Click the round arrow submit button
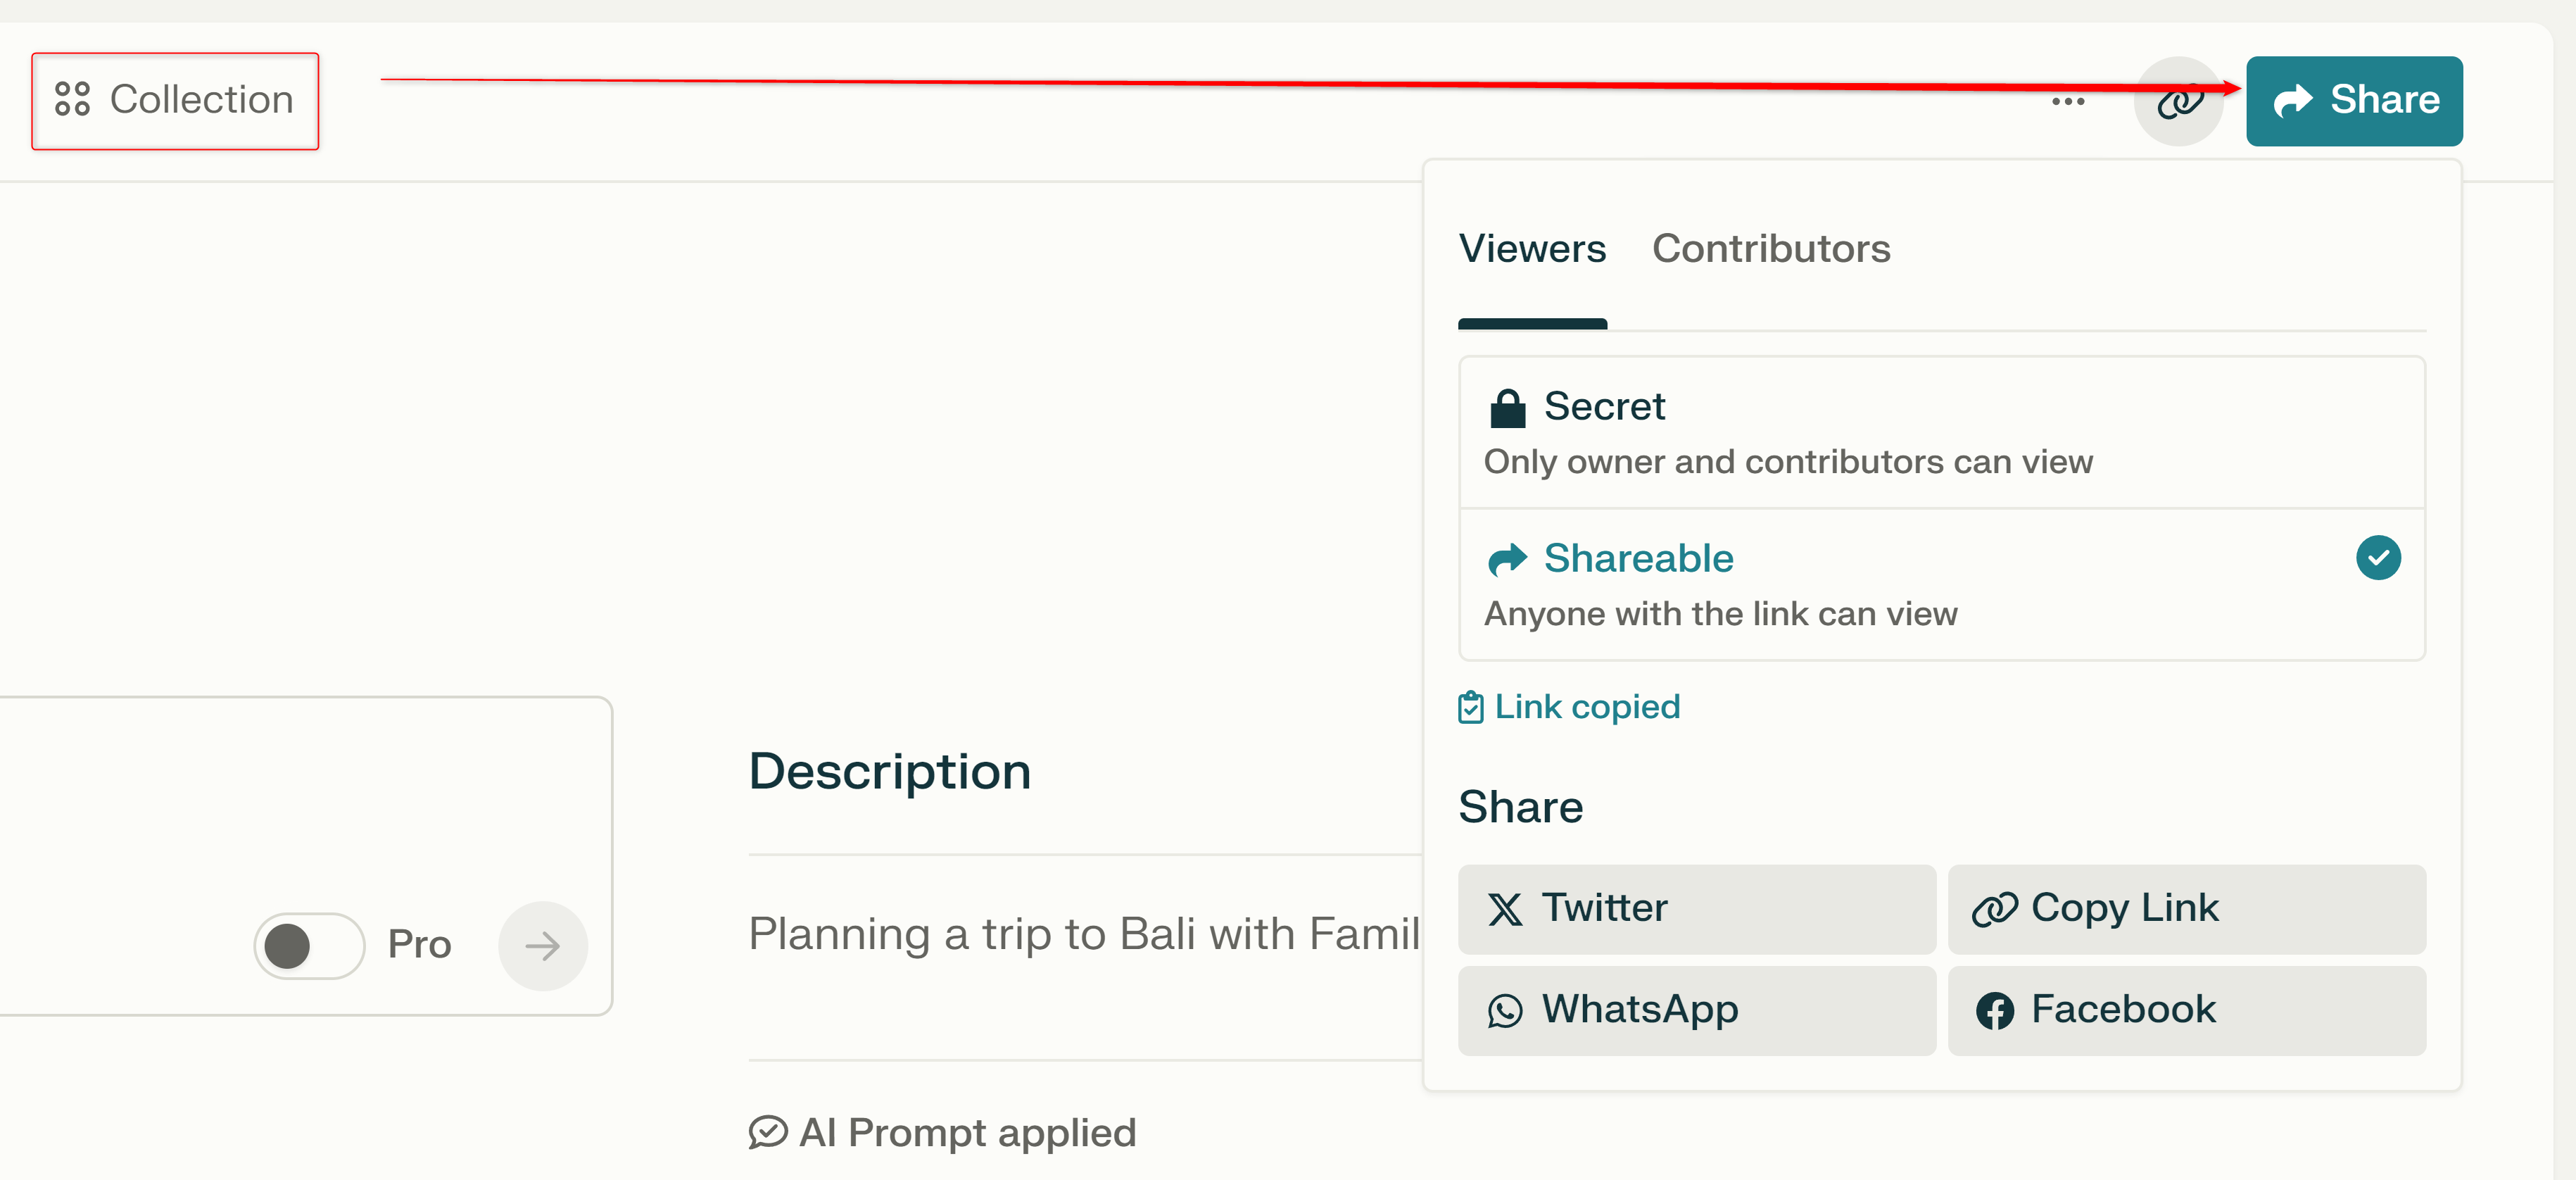 point(542,945)
